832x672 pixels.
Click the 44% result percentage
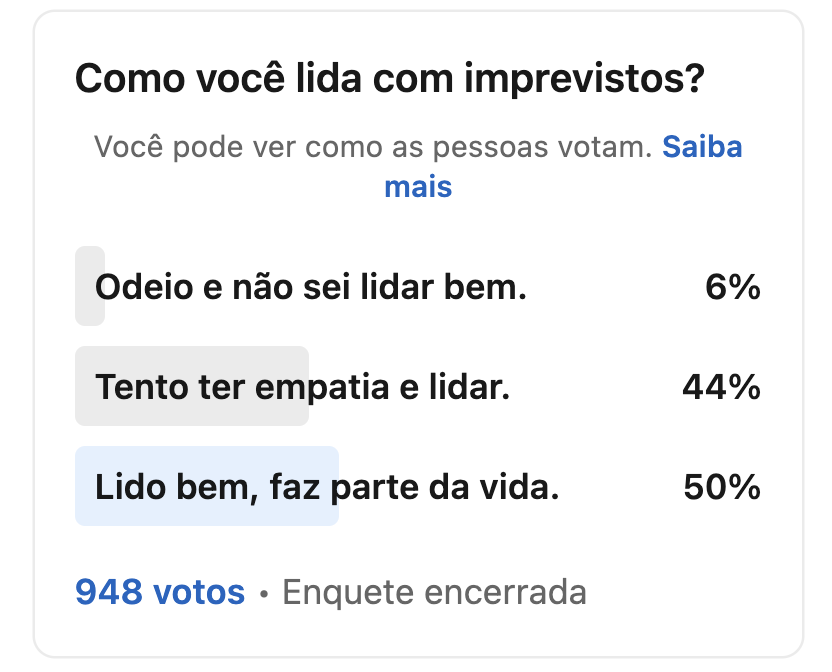(x=721, y=387)
